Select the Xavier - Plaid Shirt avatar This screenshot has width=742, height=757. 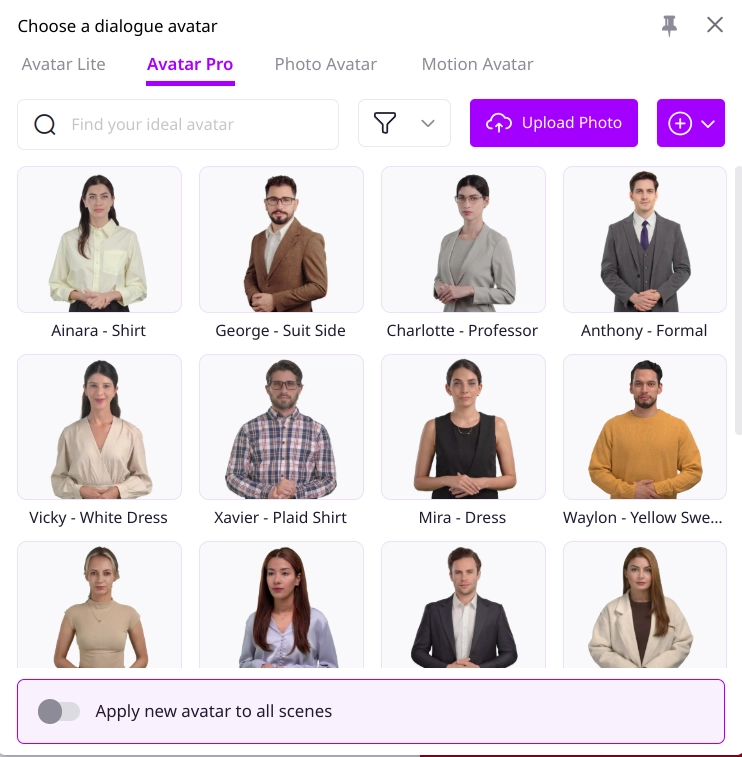click(281, 427)
